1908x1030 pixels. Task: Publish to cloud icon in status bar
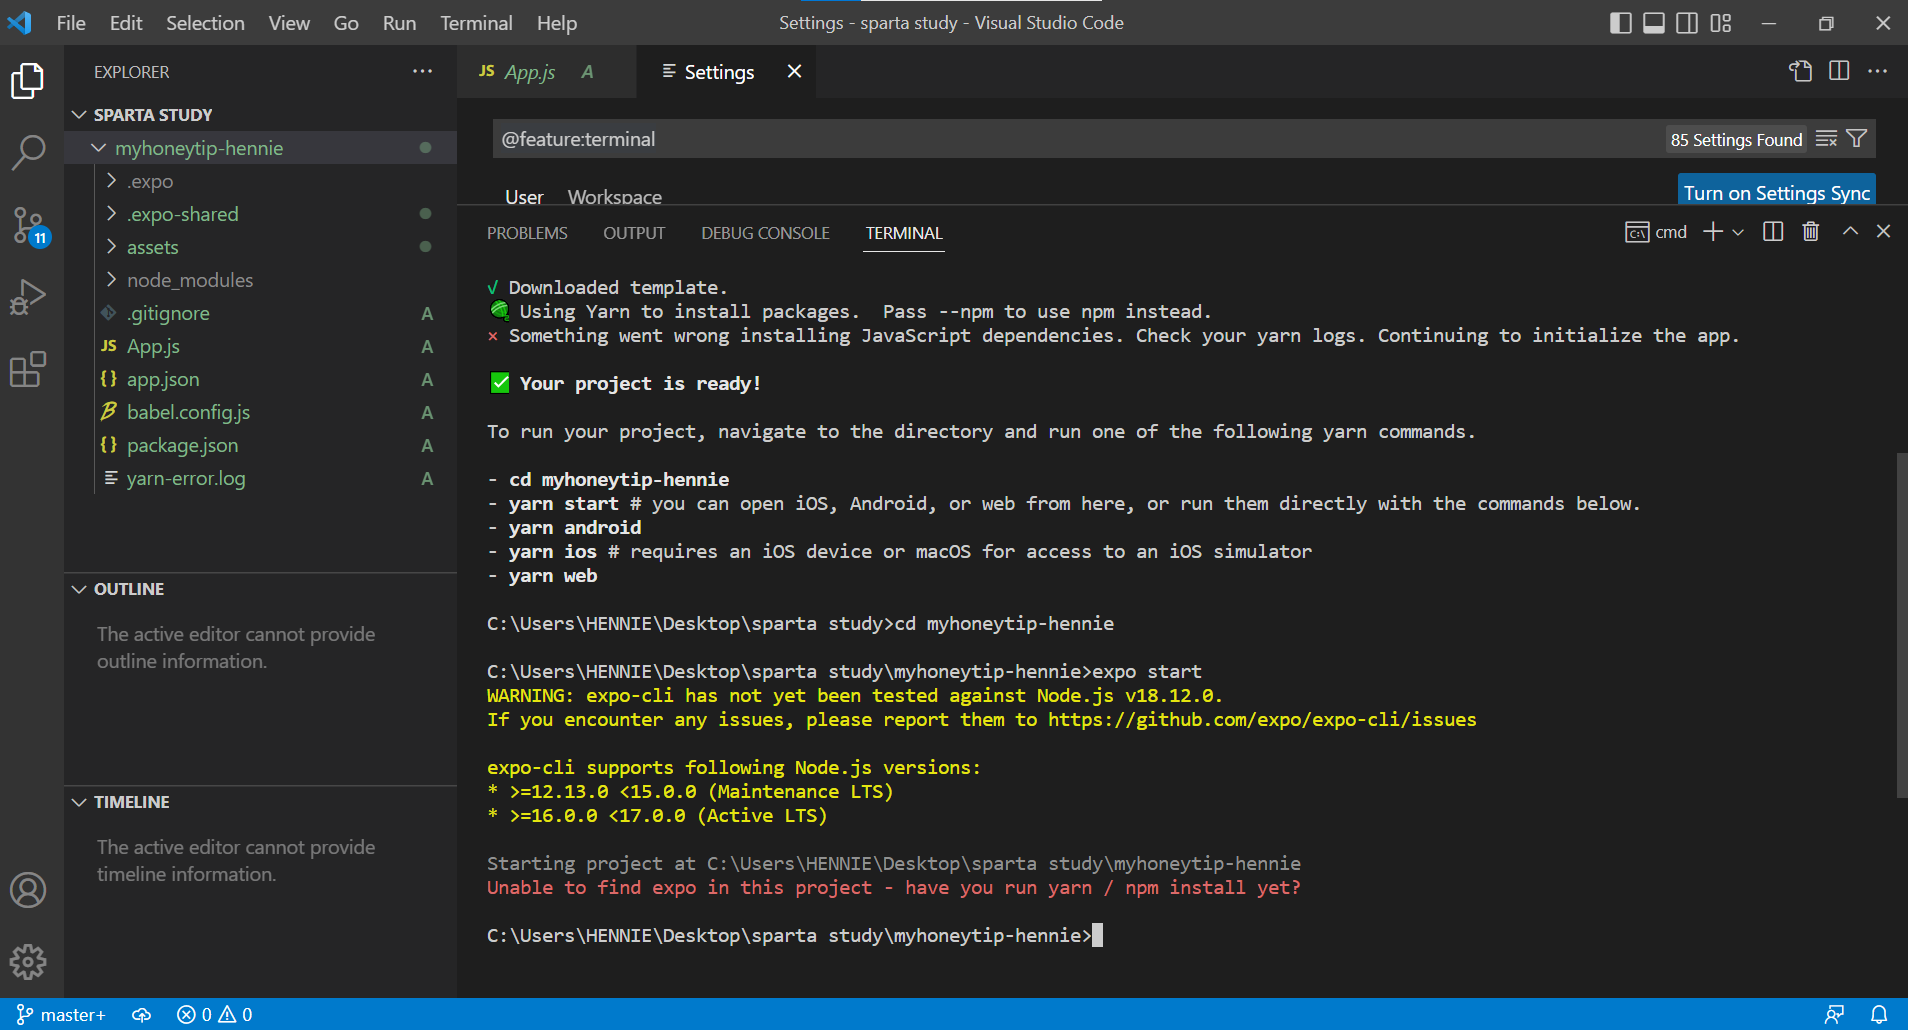tap(142, 1014)
